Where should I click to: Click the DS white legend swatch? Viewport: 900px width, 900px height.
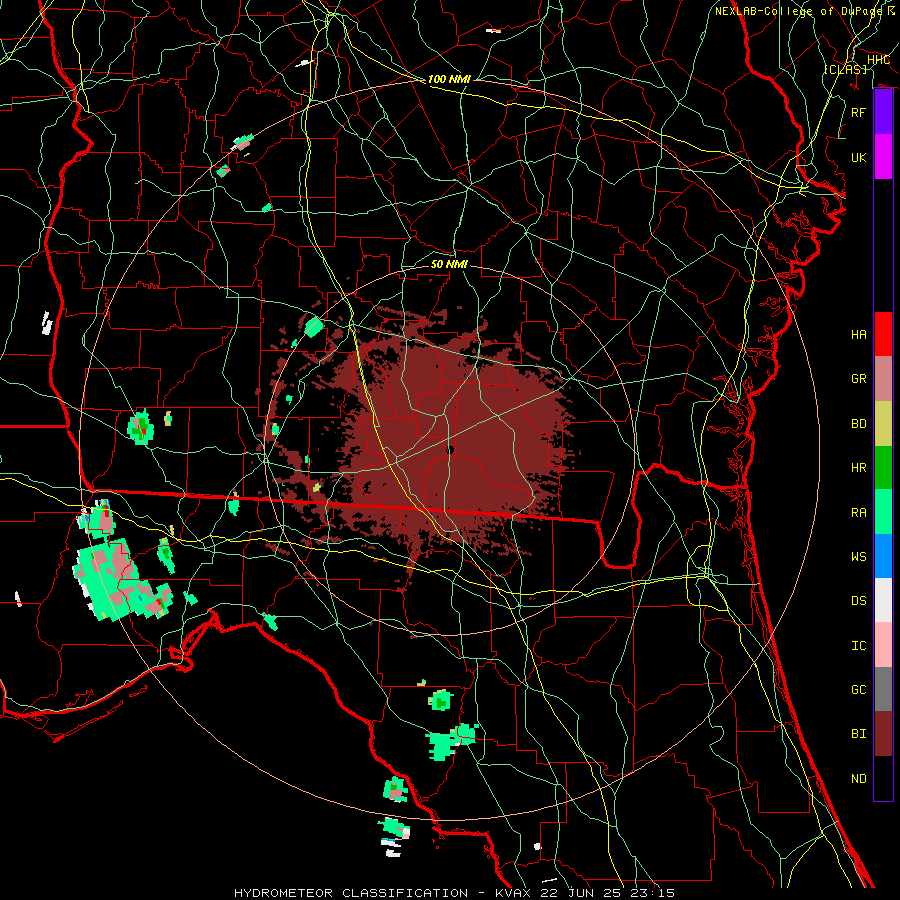tap(883, 600)
